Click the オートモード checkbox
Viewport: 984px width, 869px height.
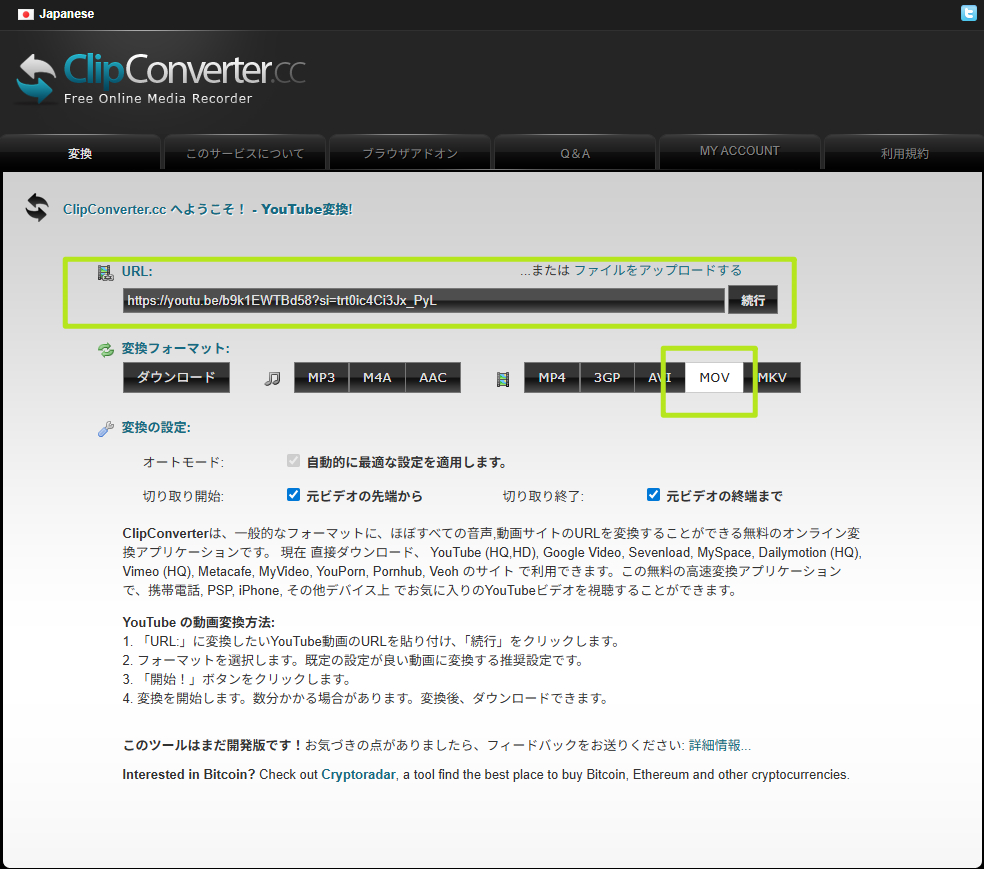coord(293,461)
